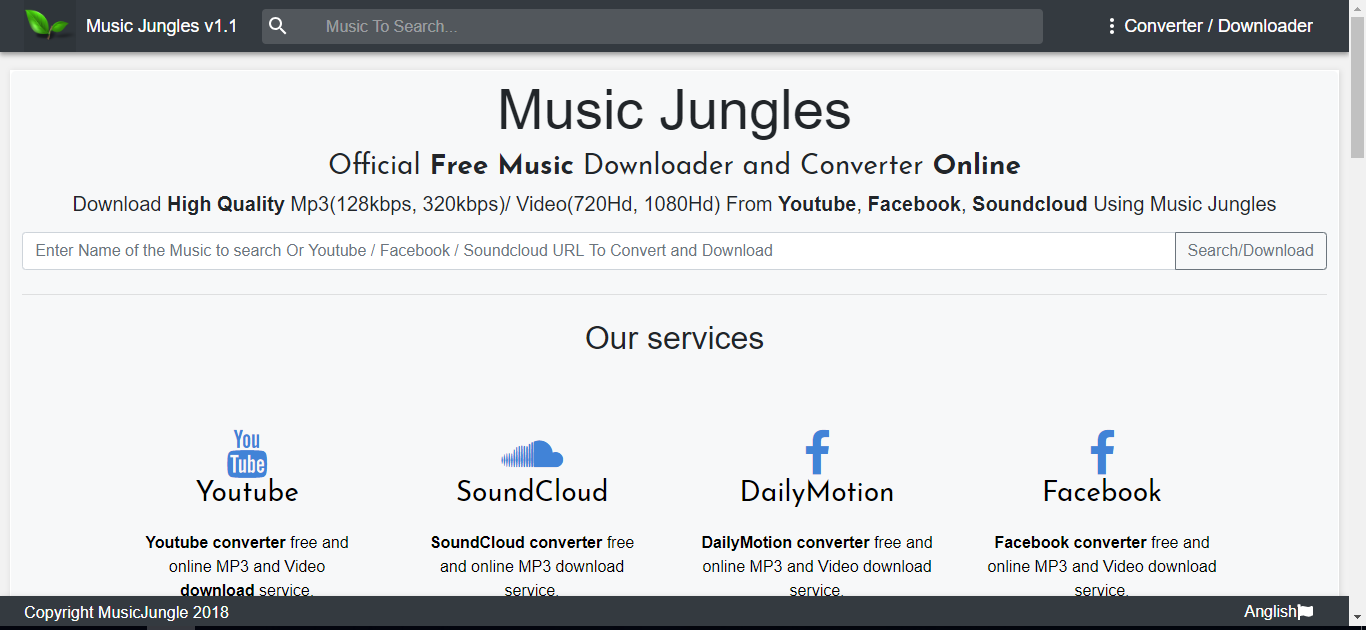Click the green leaf Music Jungles logo
The height and width of the screenshot is (630, 1366).
48,24
